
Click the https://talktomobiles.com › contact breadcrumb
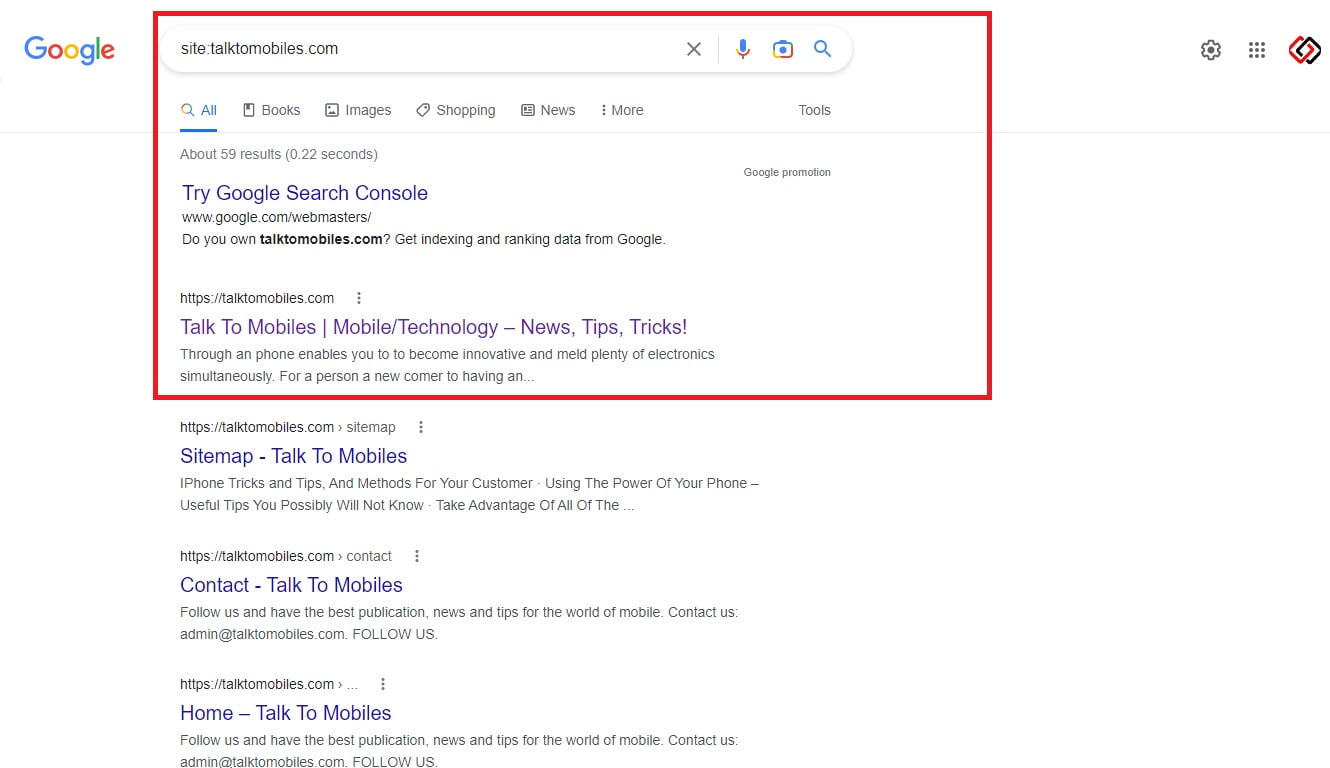pos(286,556)
